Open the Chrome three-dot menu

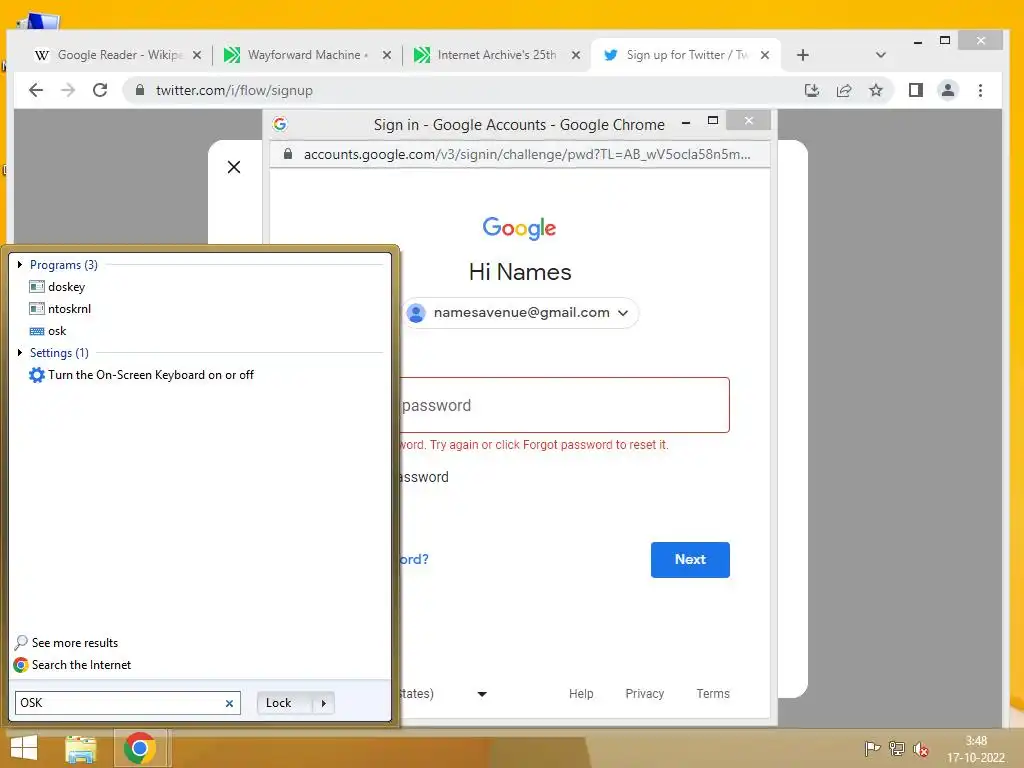980,90
